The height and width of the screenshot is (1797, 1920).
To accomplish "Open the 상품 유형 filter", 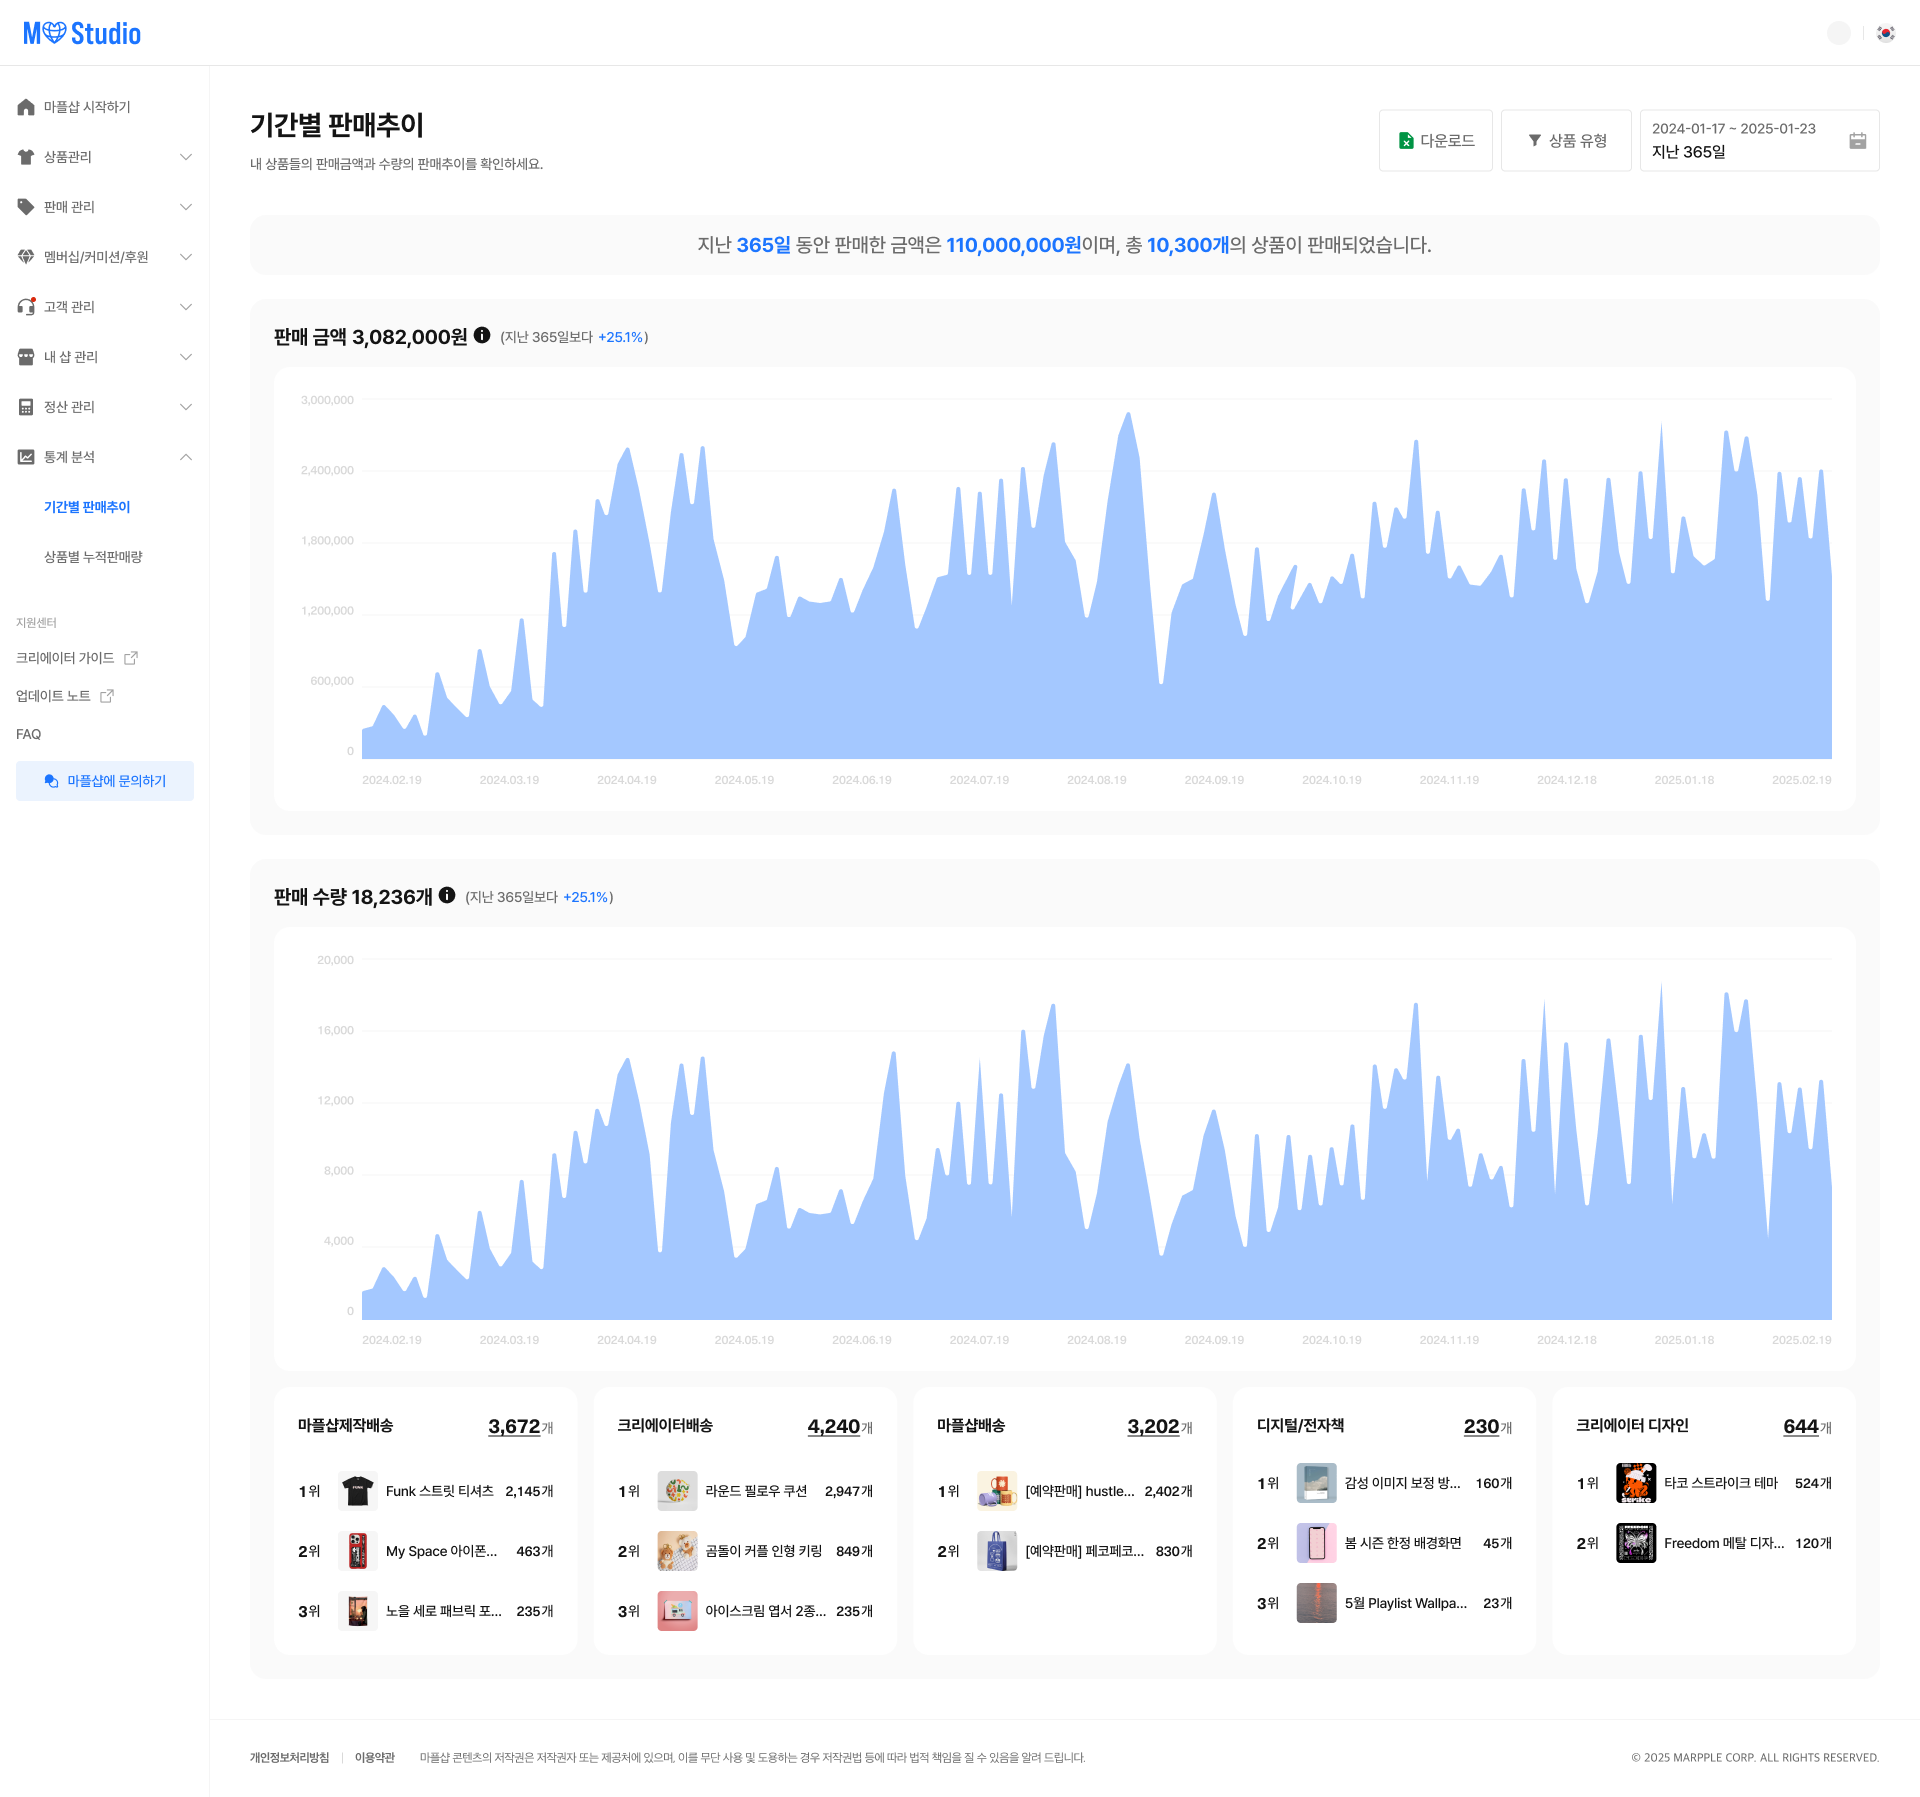I will coord(1566,141).
